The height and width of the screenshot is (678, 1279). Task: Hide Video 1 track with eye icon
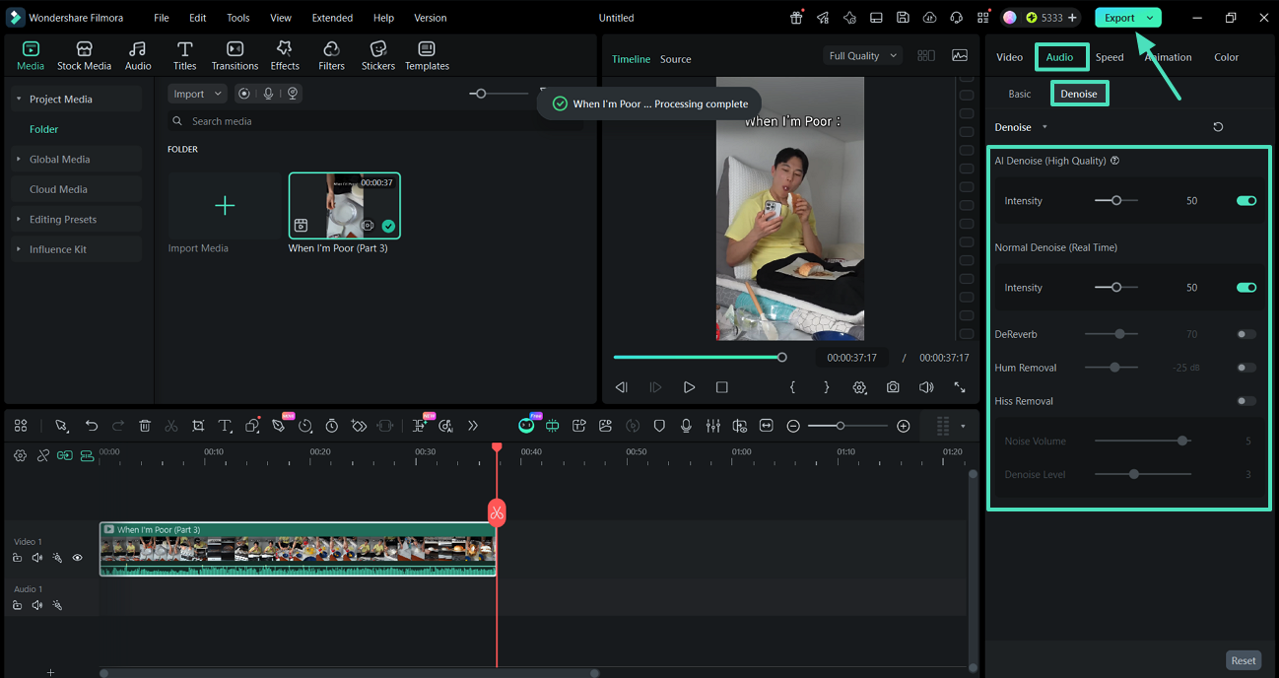pos(77,558)
